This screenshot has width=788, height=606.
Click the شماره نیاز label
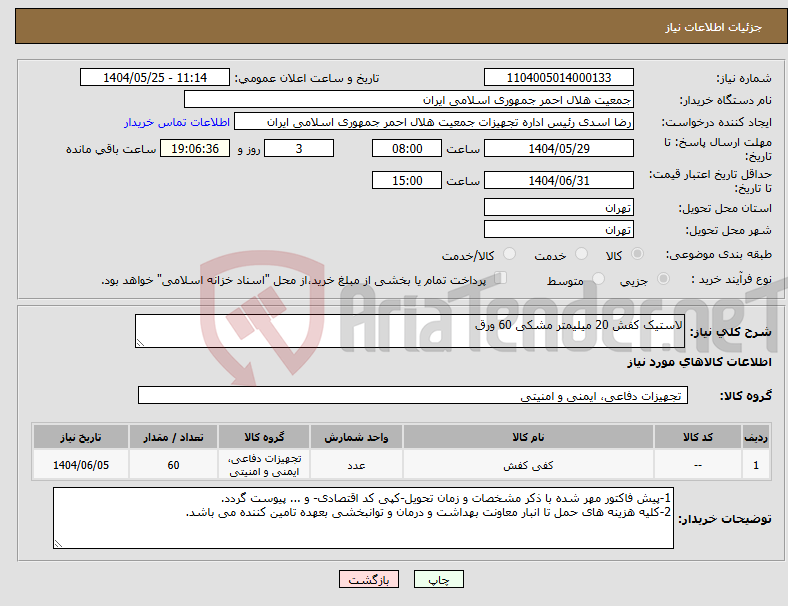click(743, 78)
